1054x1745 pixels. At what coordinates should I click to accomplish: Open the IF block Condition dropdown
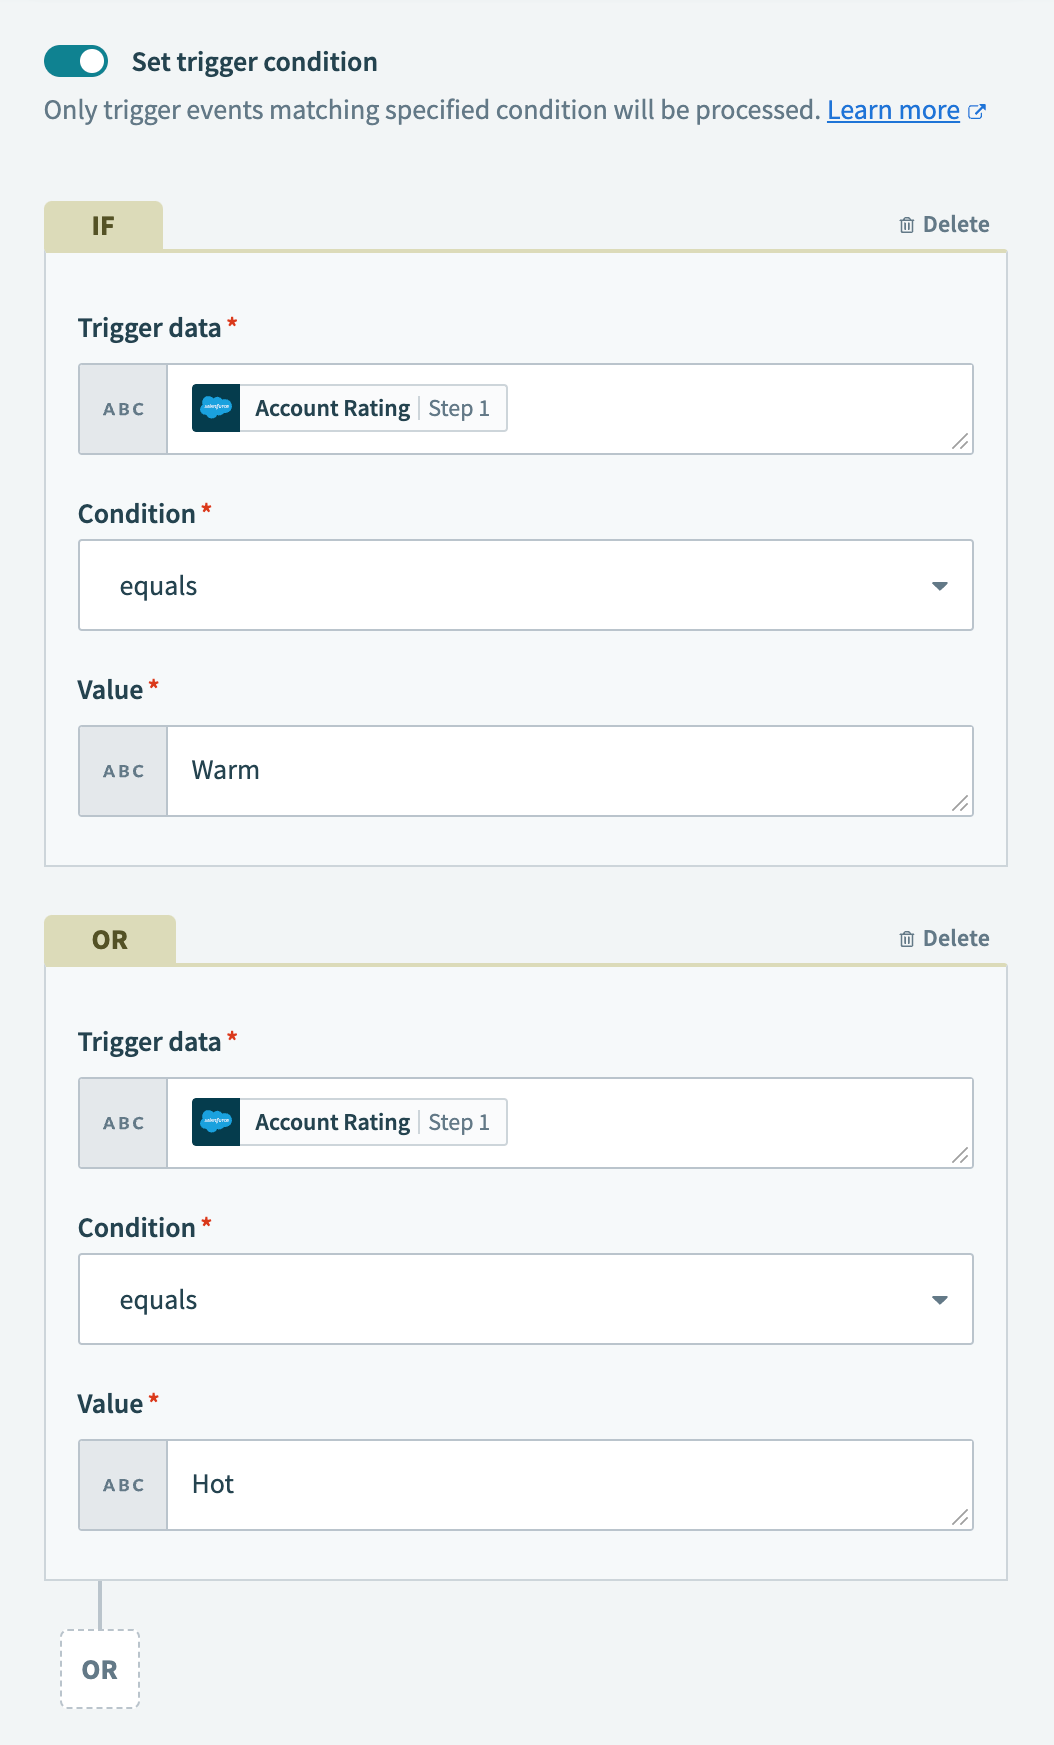[525, 585]
